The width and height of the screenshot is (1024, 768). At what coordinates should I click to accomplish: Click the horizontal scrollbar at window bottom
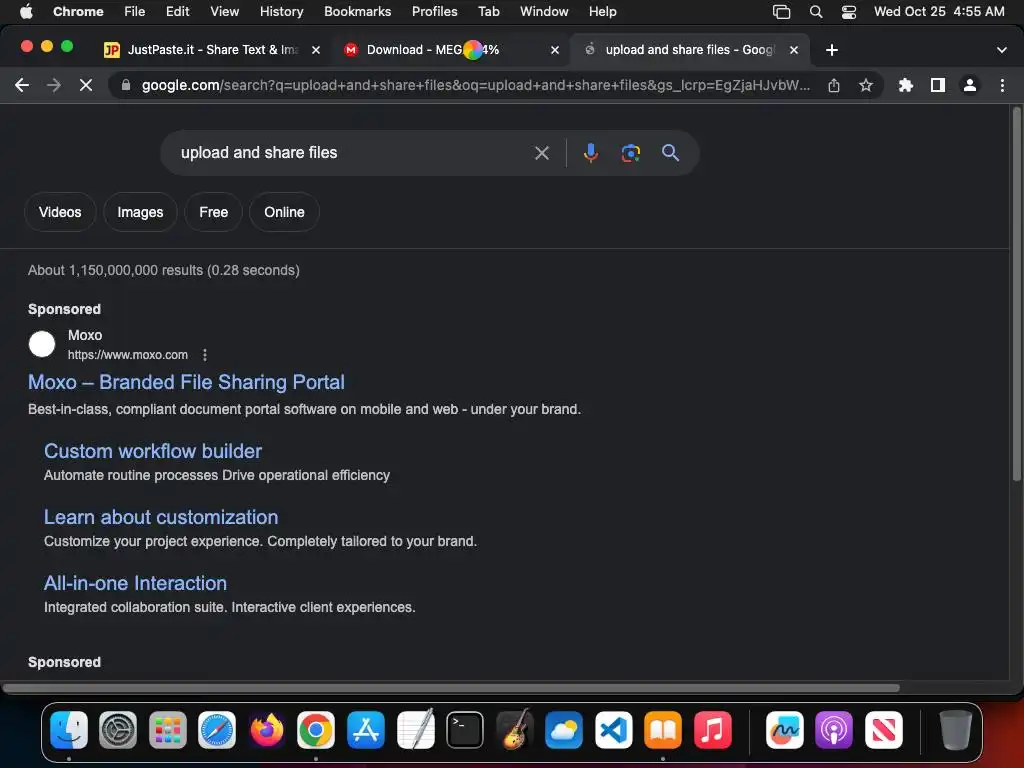451,688
